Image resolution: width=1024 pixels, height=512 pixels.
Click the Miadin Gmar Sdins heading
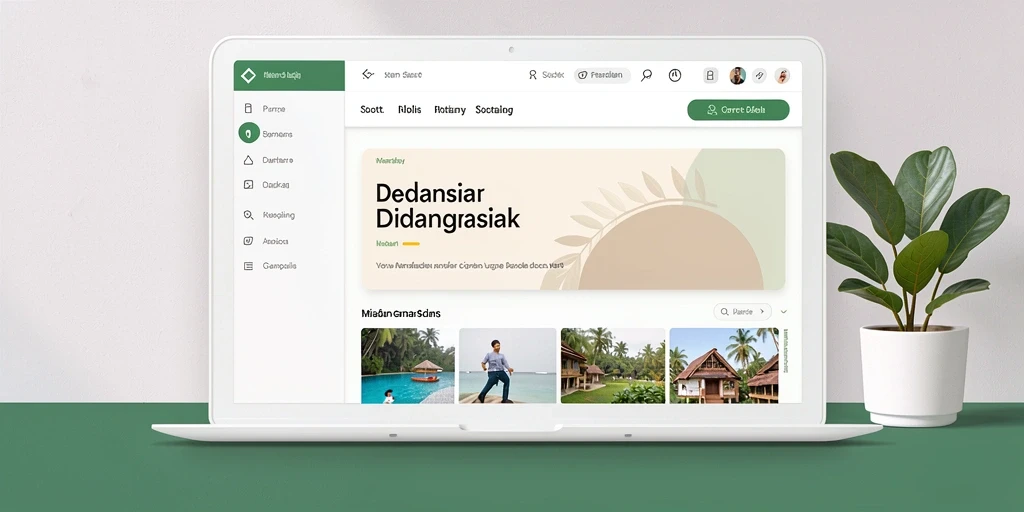401,313
